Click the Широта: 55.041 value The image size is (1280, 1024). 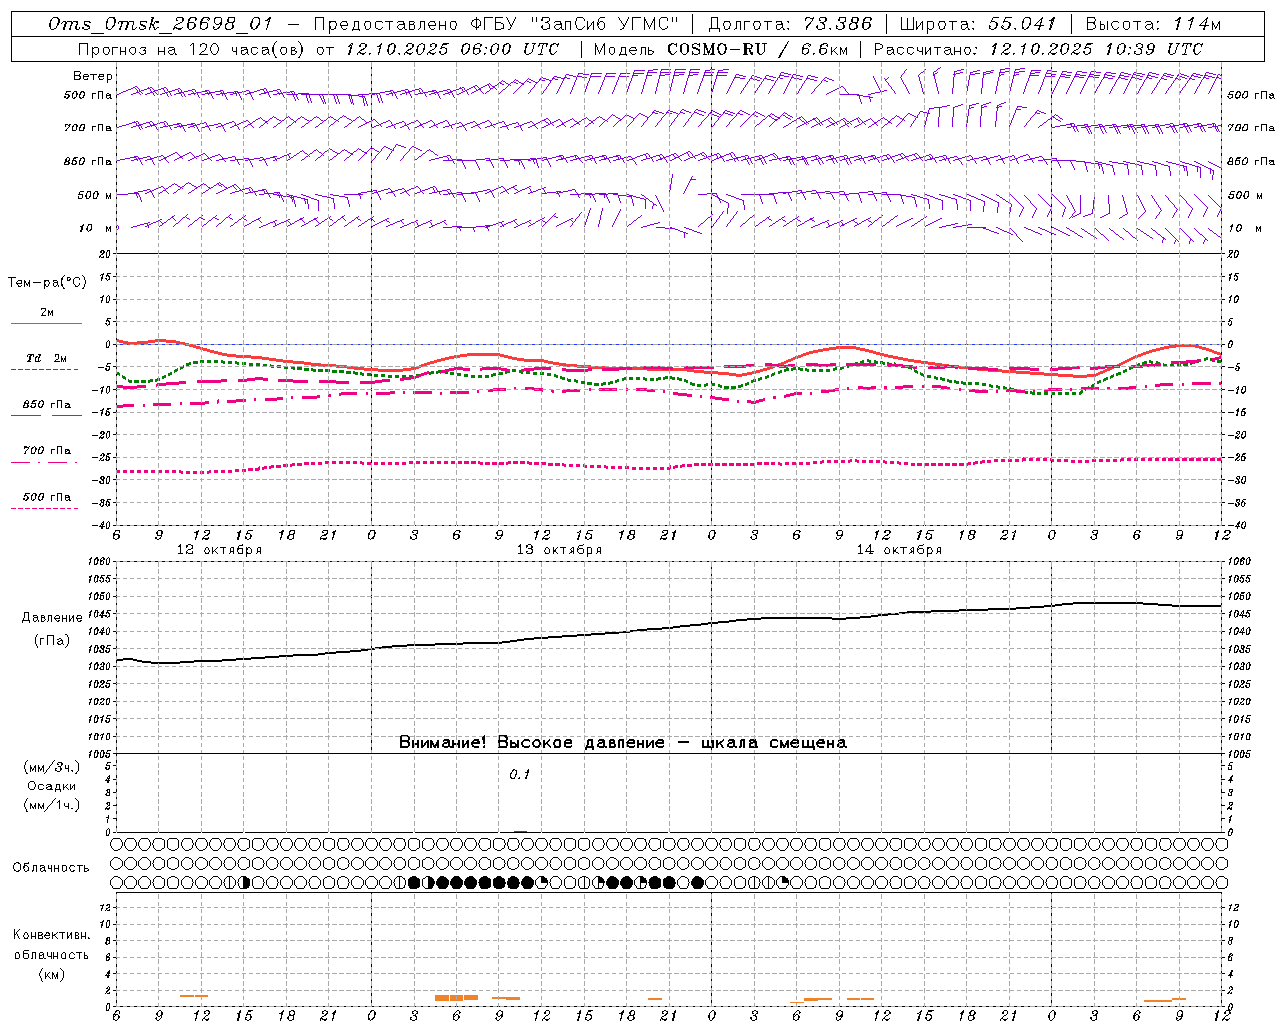point(978,24)
